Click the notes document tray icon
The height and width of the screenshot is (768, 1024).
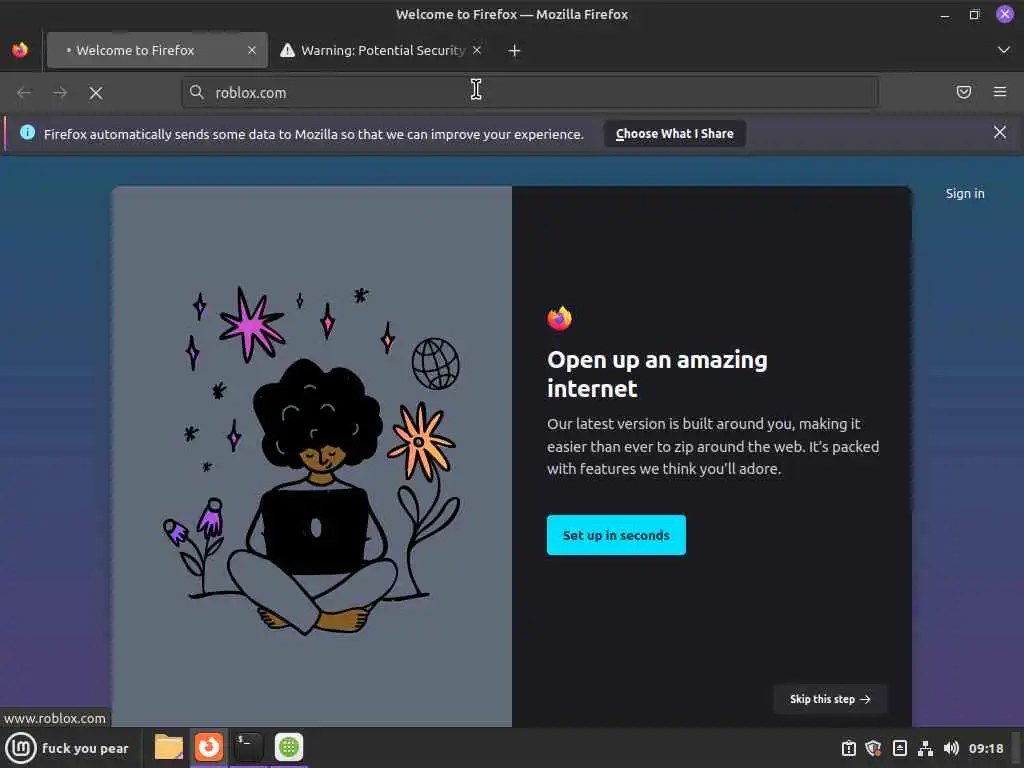[x=899, y=748]
